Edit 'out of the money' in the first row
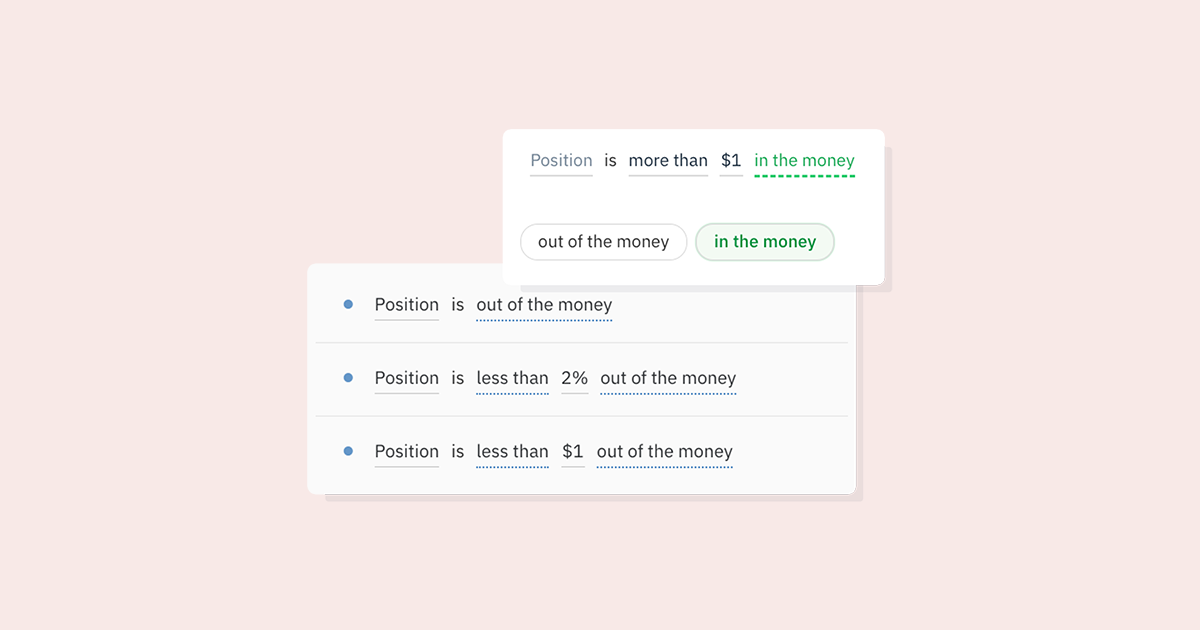The width and height of the screenshot is (1200, 630). click(544, 305)
